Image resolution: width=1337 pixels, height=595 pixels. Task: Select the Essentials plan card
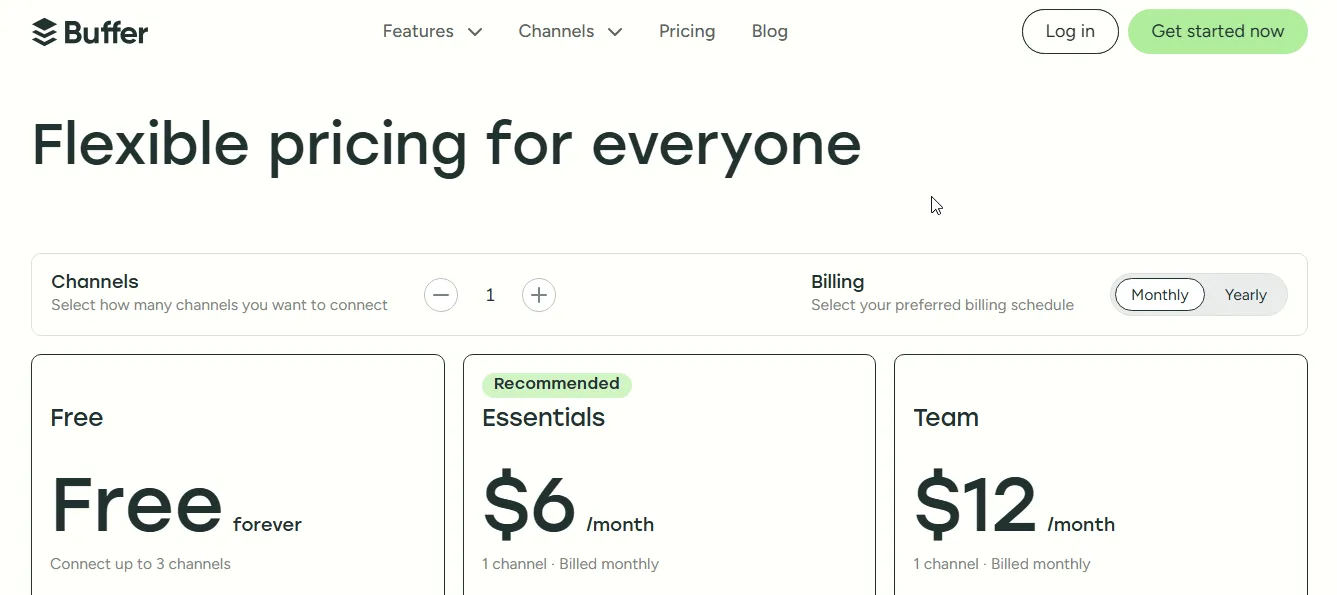tap(669, 475)
